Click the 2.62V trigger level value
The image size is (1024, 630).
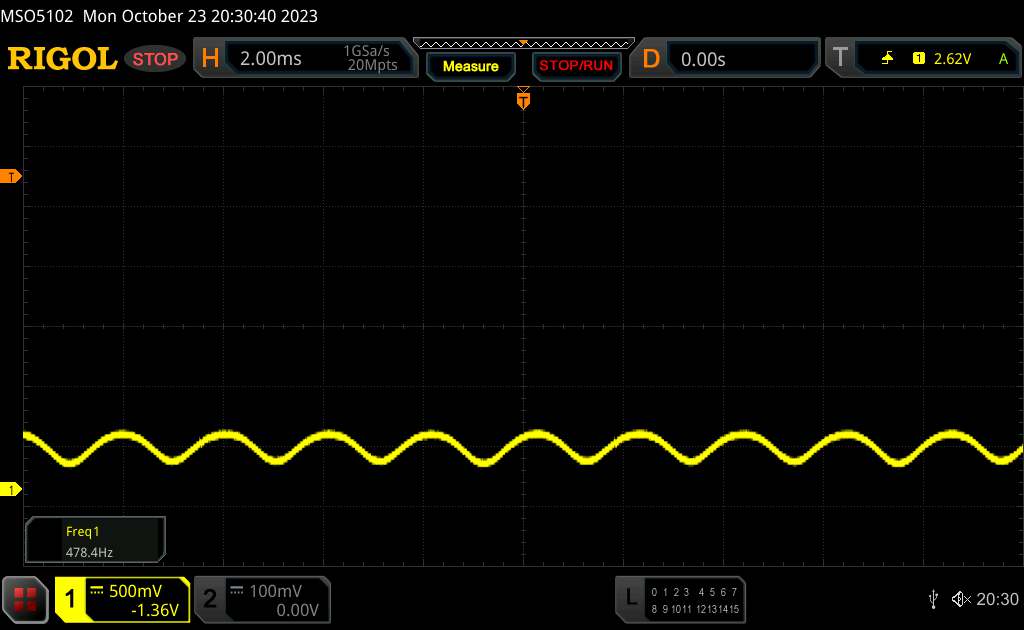tap(952, 59)
